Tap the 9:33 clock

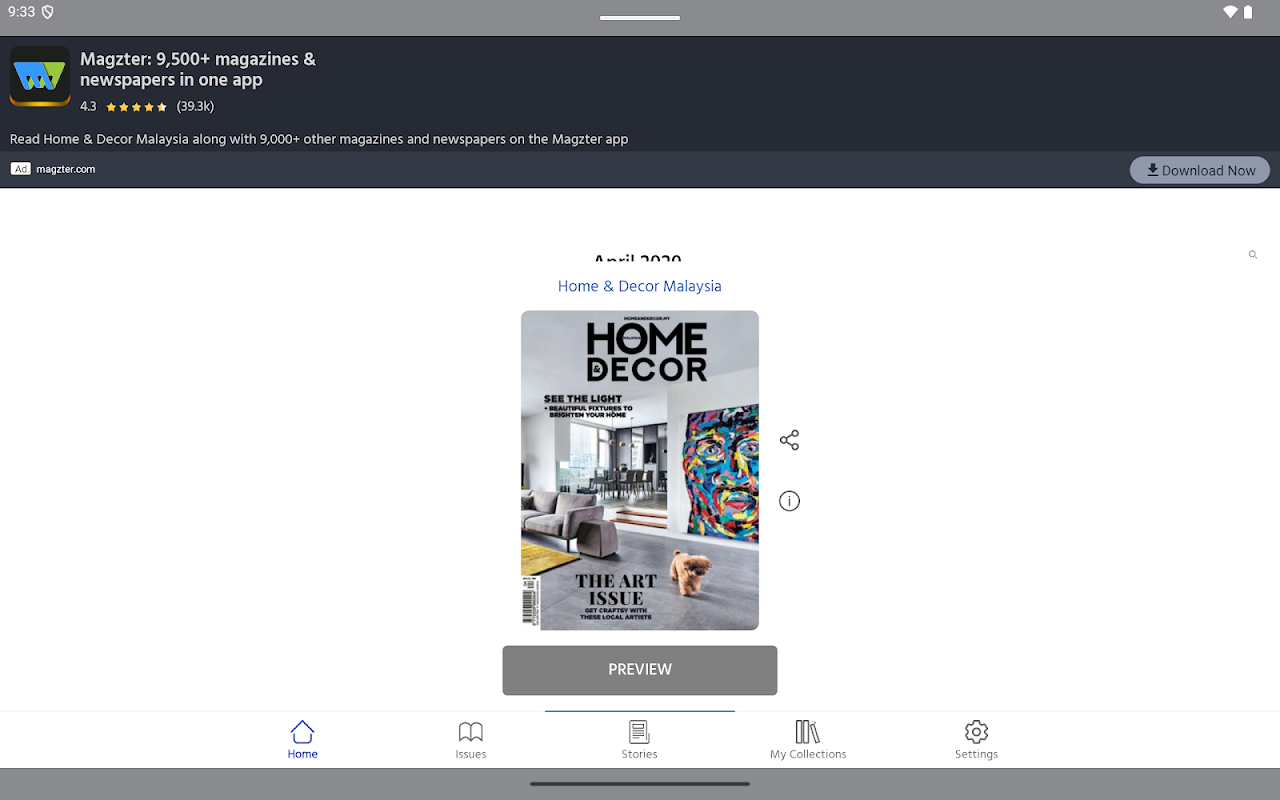21,12
